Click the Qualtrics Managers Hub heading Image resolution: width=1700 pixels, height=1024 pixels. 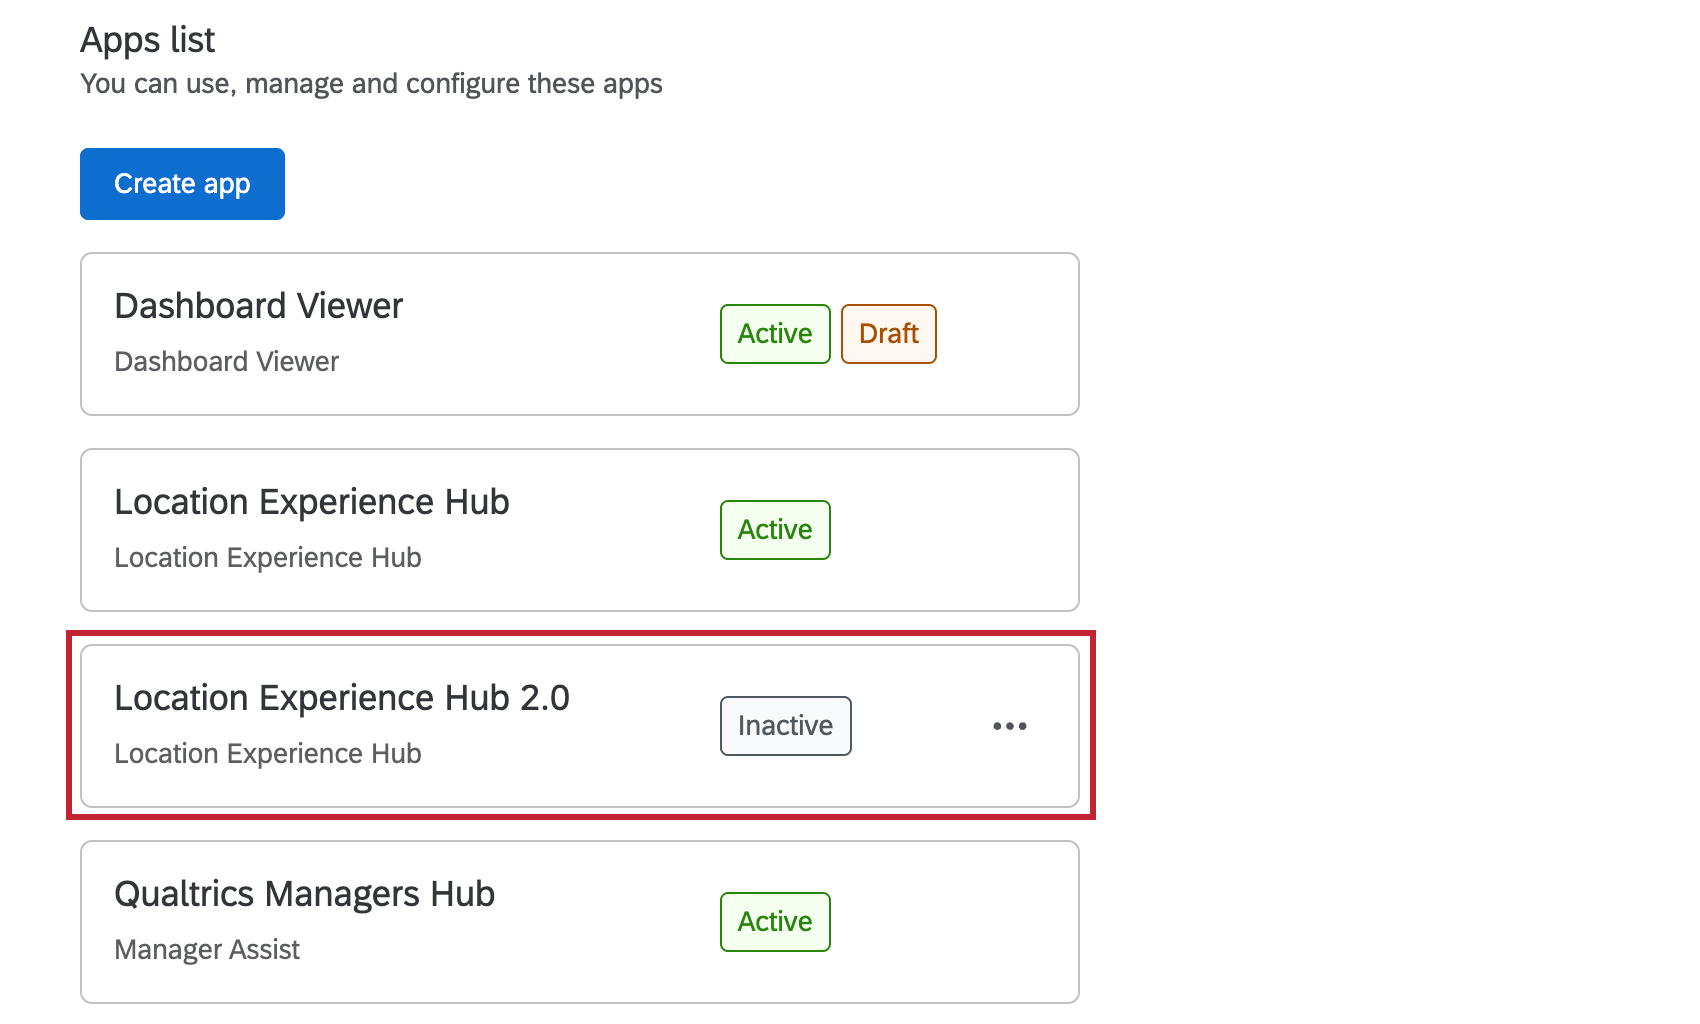[305, 893]
